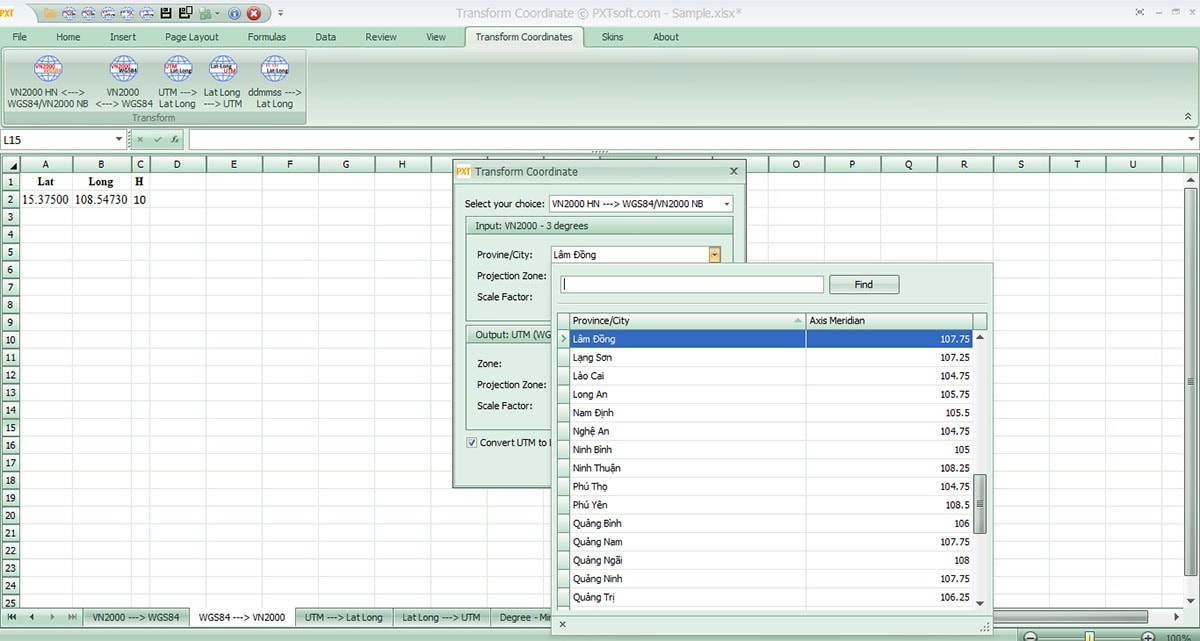Open the Formulas ribbon tab

click(267, 37)
